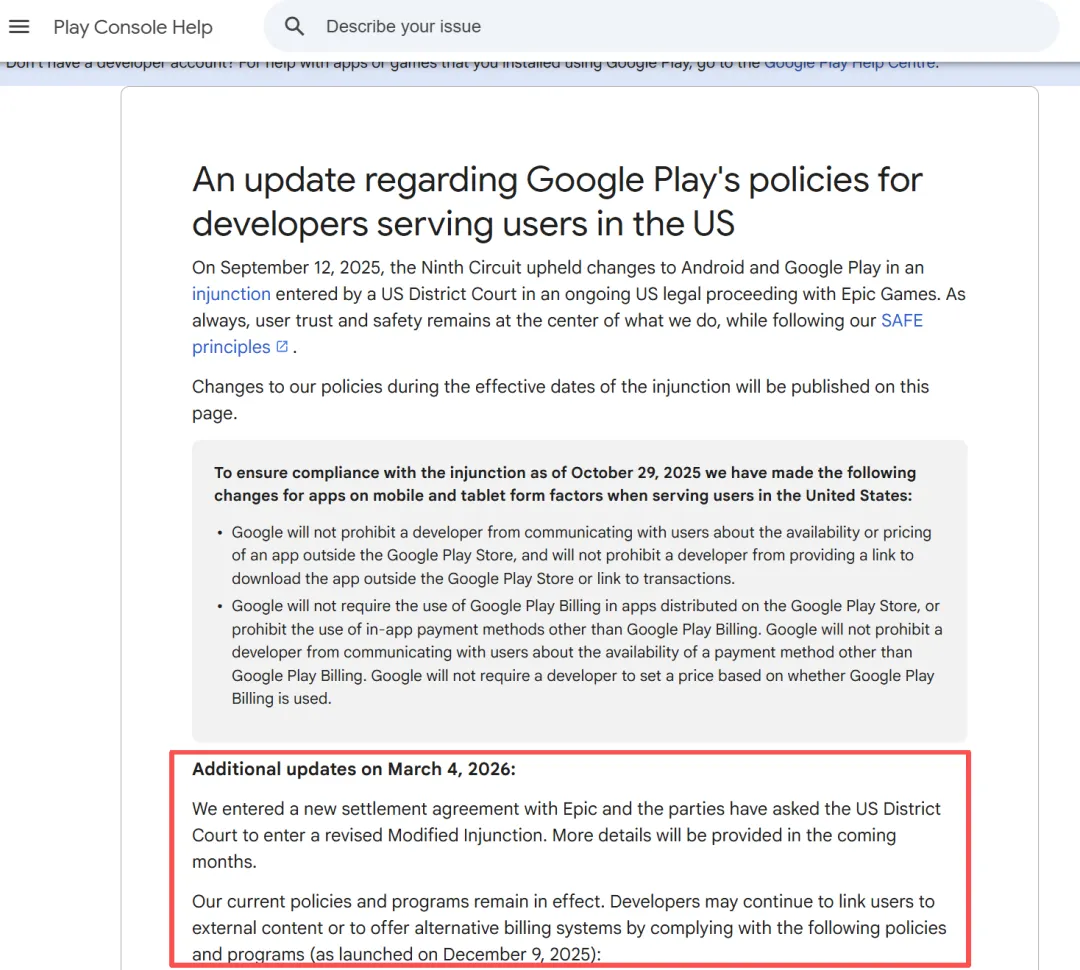Open the Google Play Help Centre link
The height and width of the screenshot is (970, 1080).
coord(849,63)
